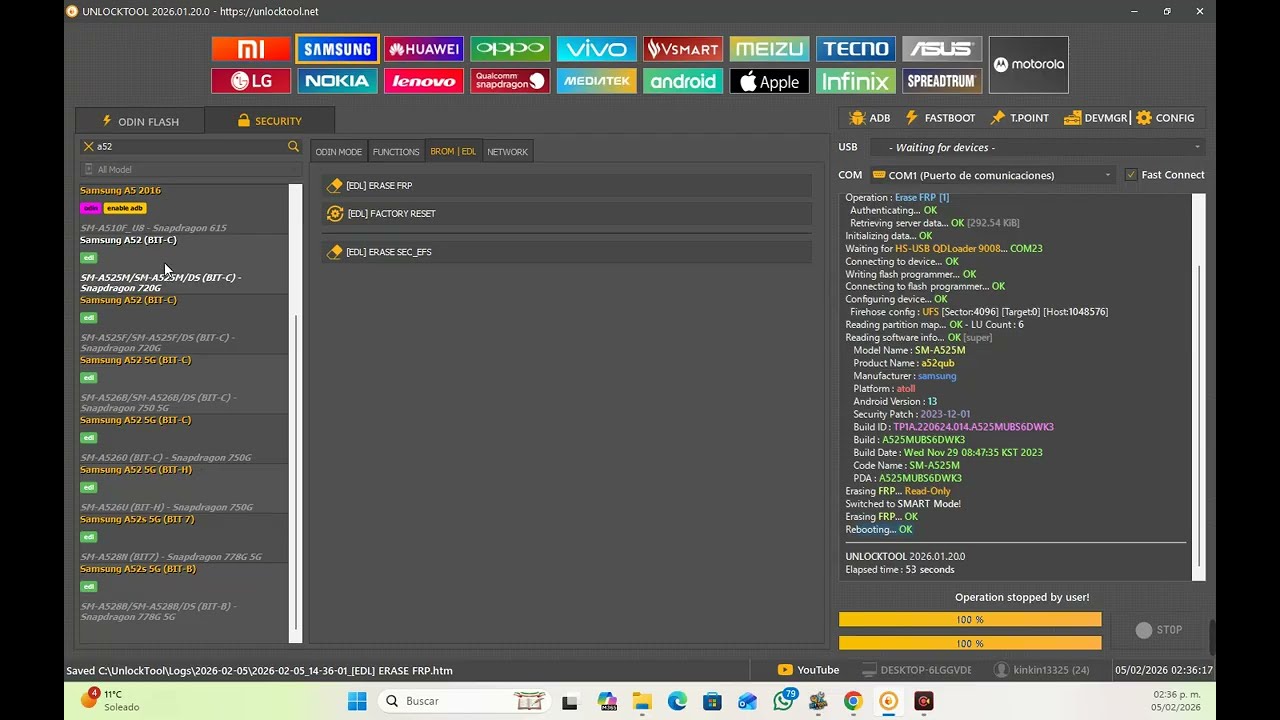Pick the Vivo brand logo
Screen dimensions: 1280x720
[597, 49]
